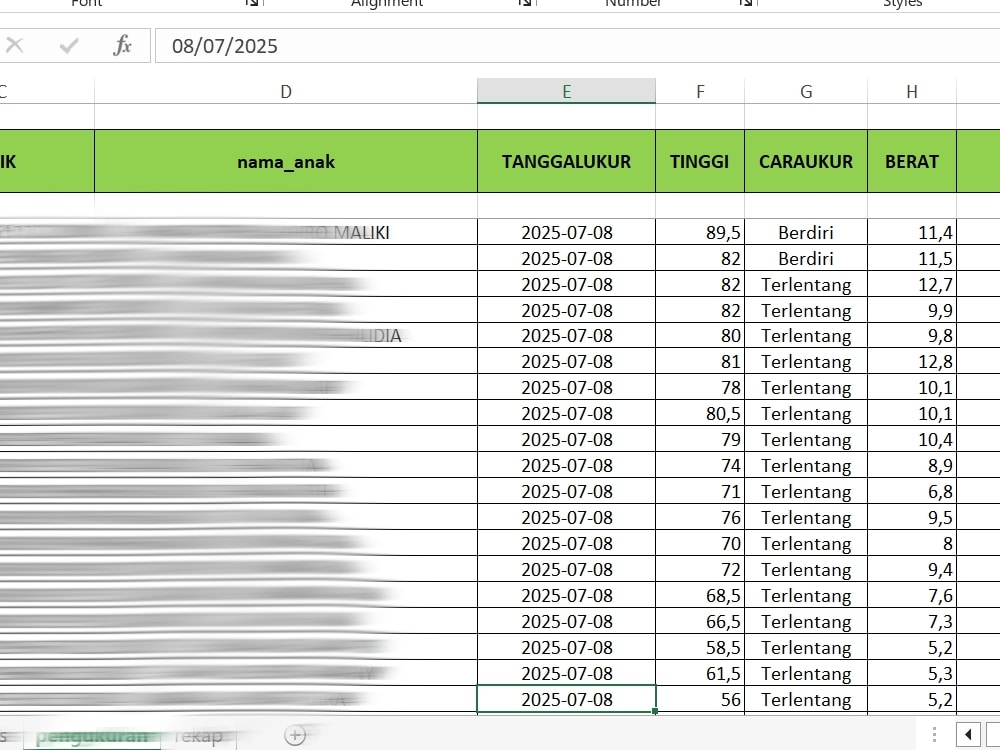Click the CARAUKUR header cell

click(806, 161)
